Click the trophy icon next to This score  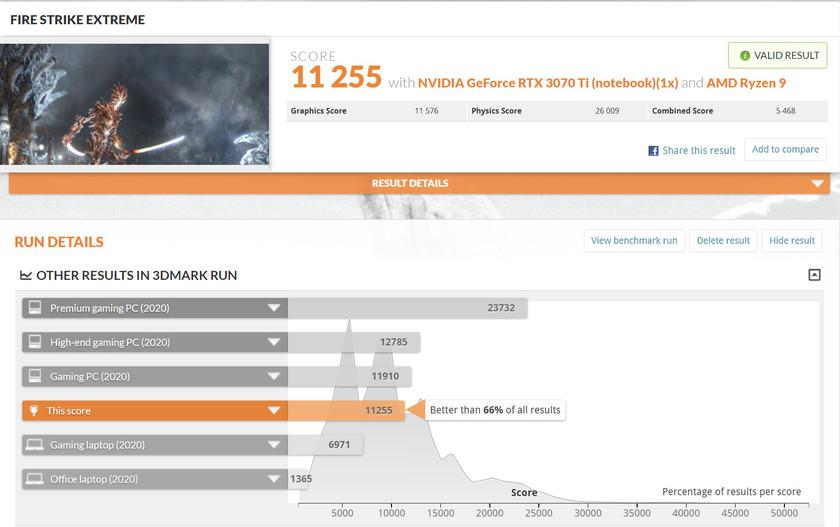[x=34, y=410]
